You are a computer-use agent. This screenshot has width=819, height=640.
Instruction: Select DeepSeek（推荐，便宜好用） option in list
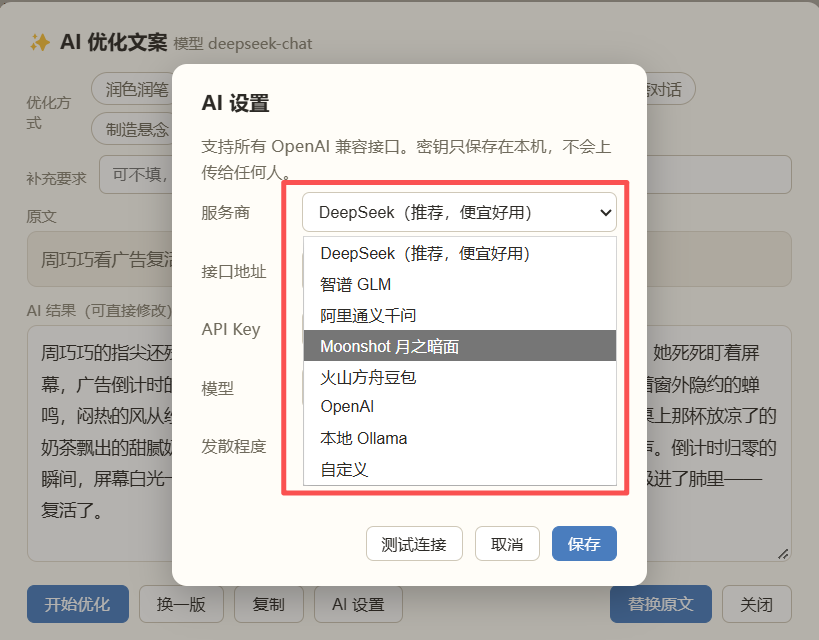pyautogui.click(x=460, y=253)
